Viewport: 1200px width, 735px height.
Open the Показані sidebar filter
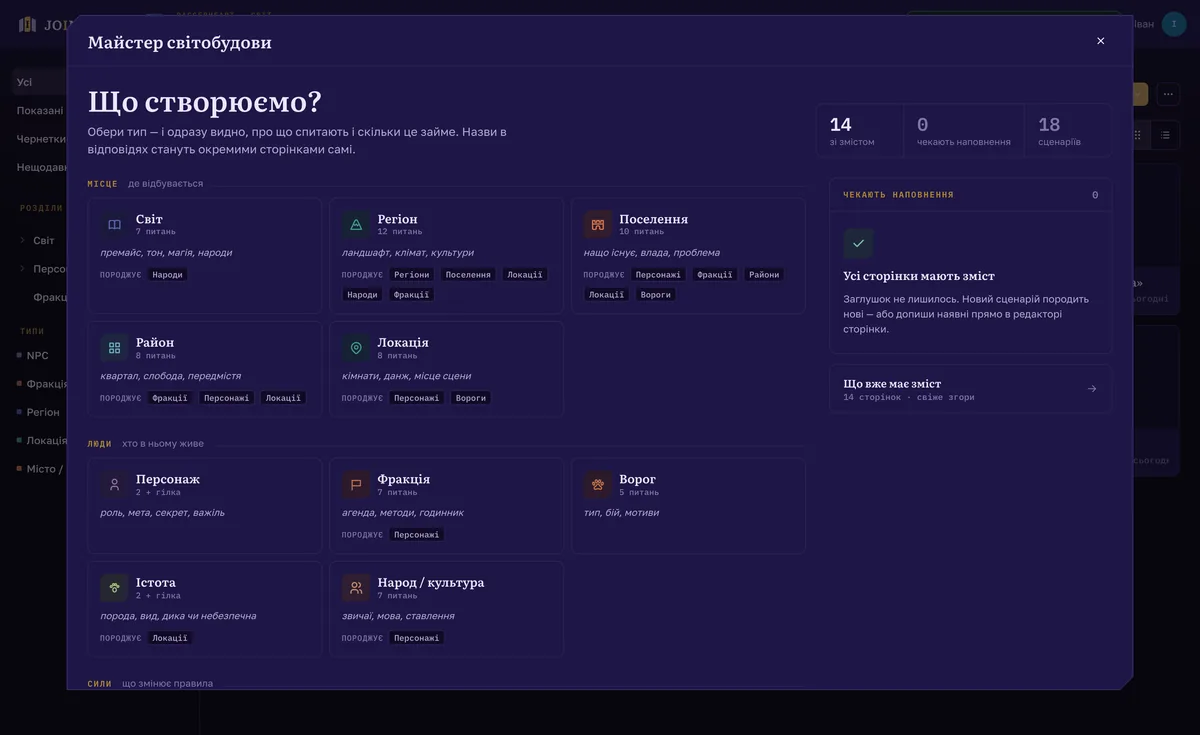click(x=39, y=110)
